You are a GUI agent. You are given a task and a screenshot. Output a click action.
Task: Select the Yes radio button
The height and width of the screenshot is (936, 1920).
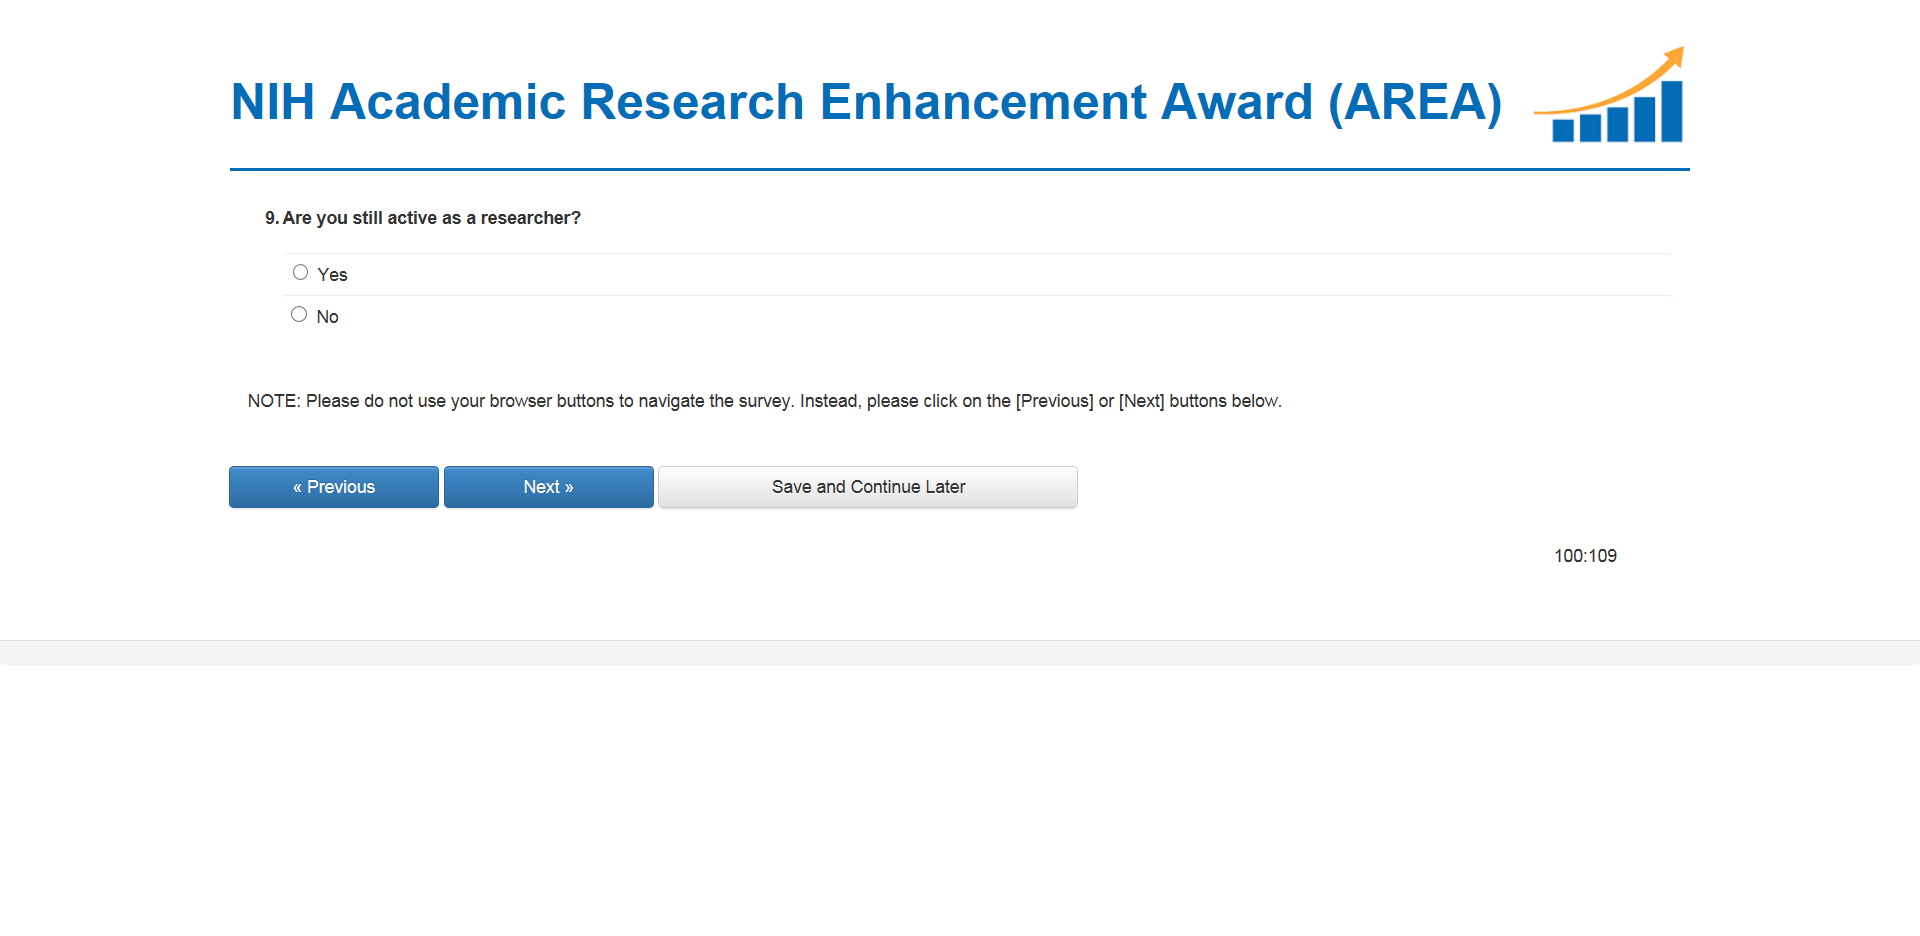pyautogui.click(x=300, y=273)
